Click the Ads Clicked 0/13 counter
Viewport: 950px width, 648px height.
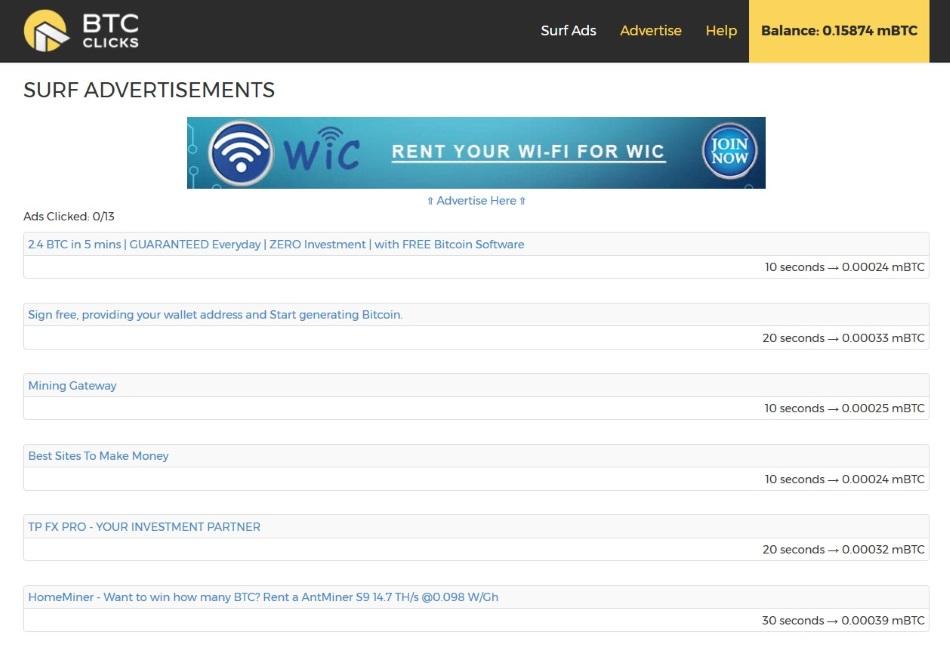pos(69,216)
